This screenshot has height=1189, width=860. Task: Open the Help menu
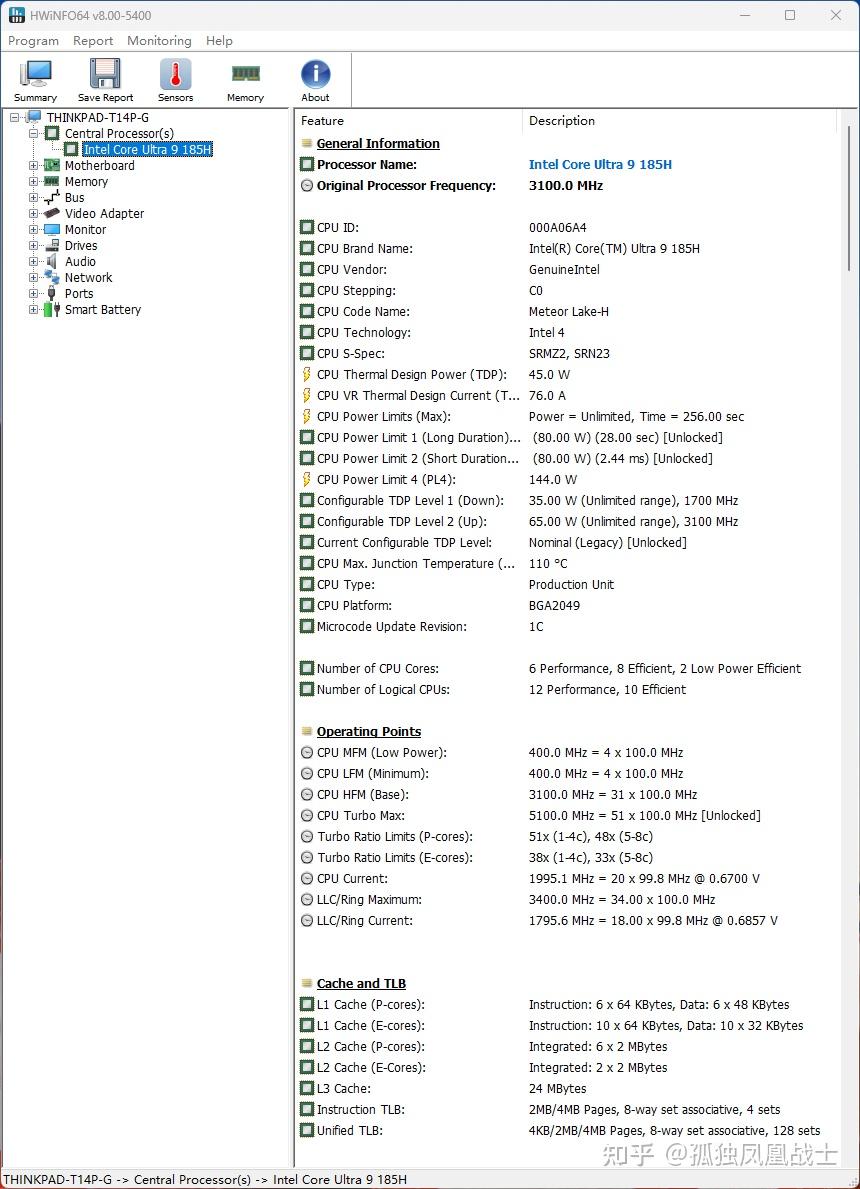click(x=219, y=41)
